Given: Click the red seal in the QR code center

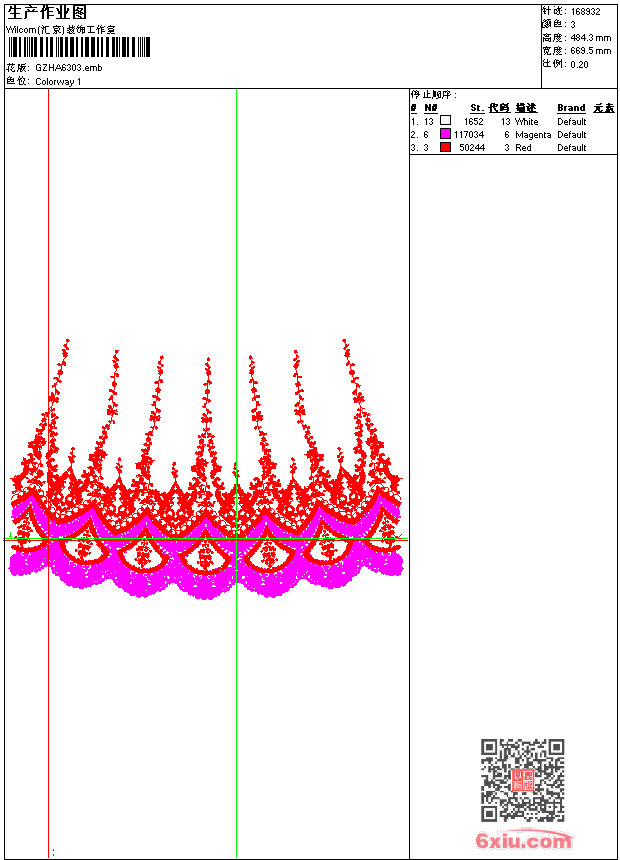Looking at the screenshot, I should [x=523, y=780].
